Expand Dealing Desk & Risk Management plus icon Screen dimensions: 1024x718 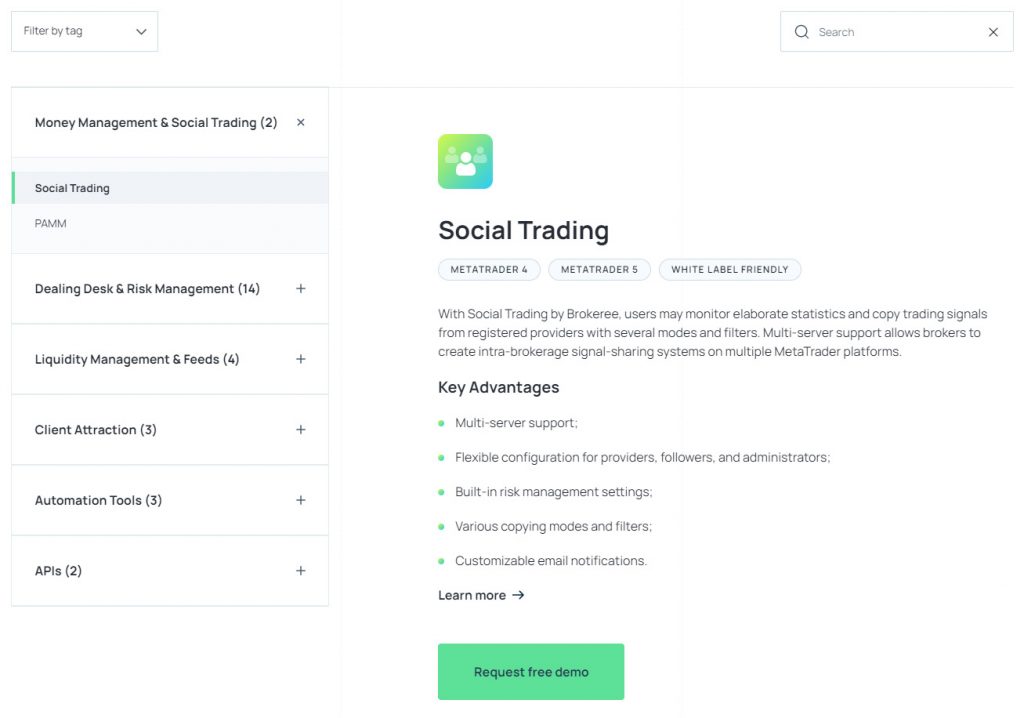(x=301, y=289)
